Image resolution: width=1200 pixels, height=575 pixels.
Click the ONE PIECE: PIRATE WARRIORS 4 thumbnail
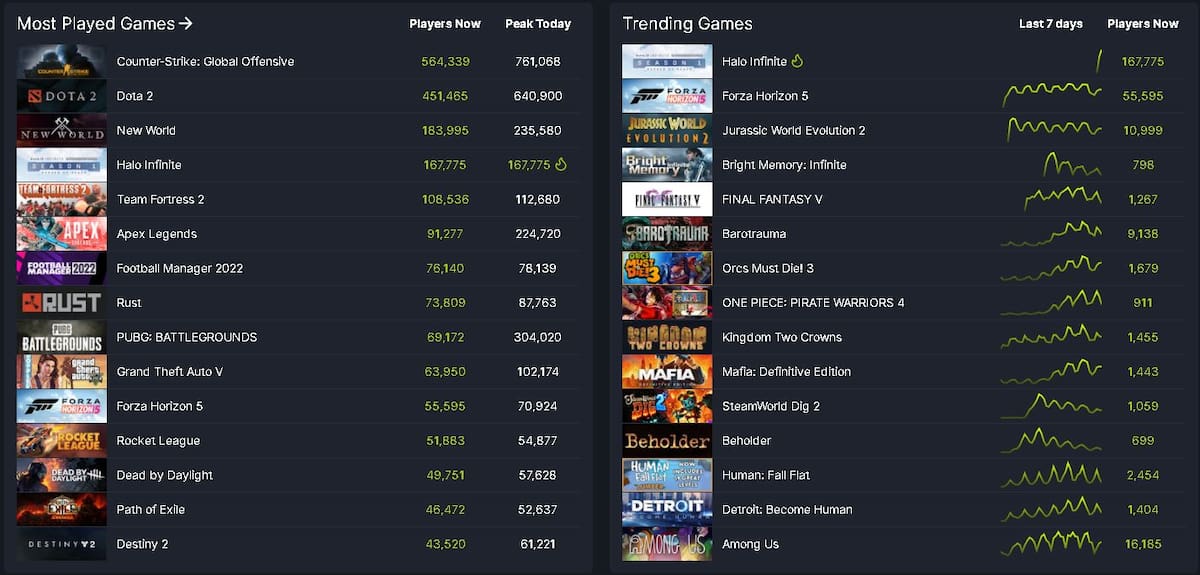667,303
